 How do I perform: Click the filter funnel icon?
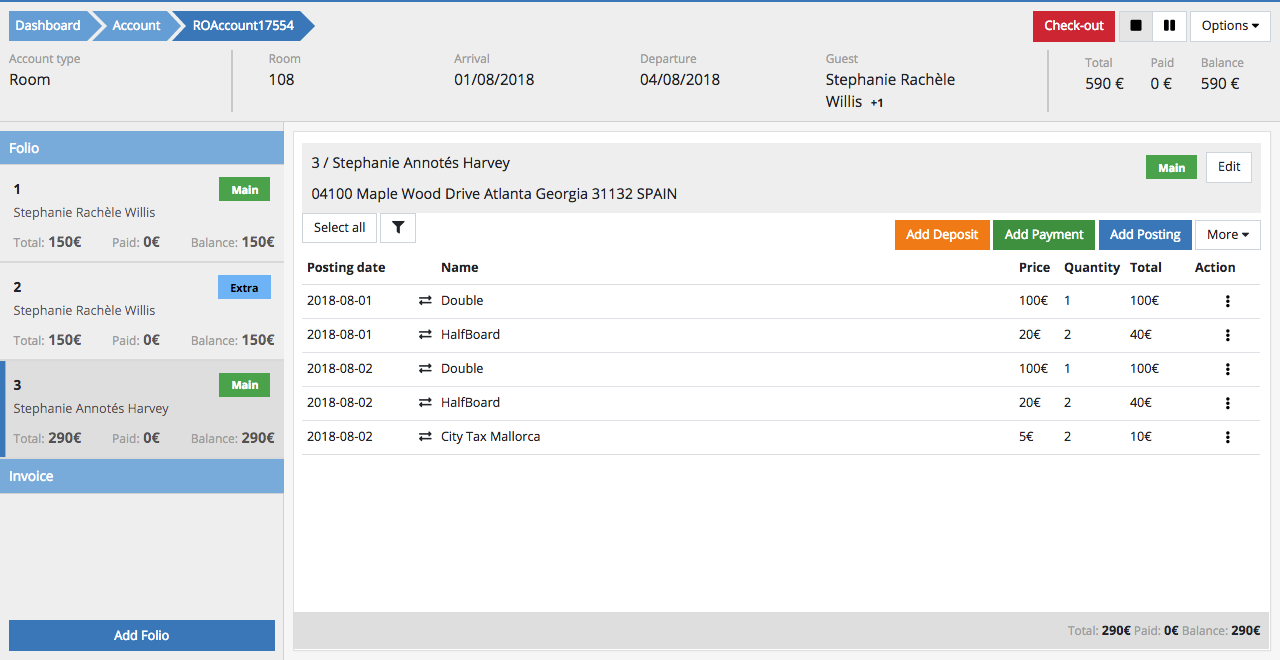point(398,228)
